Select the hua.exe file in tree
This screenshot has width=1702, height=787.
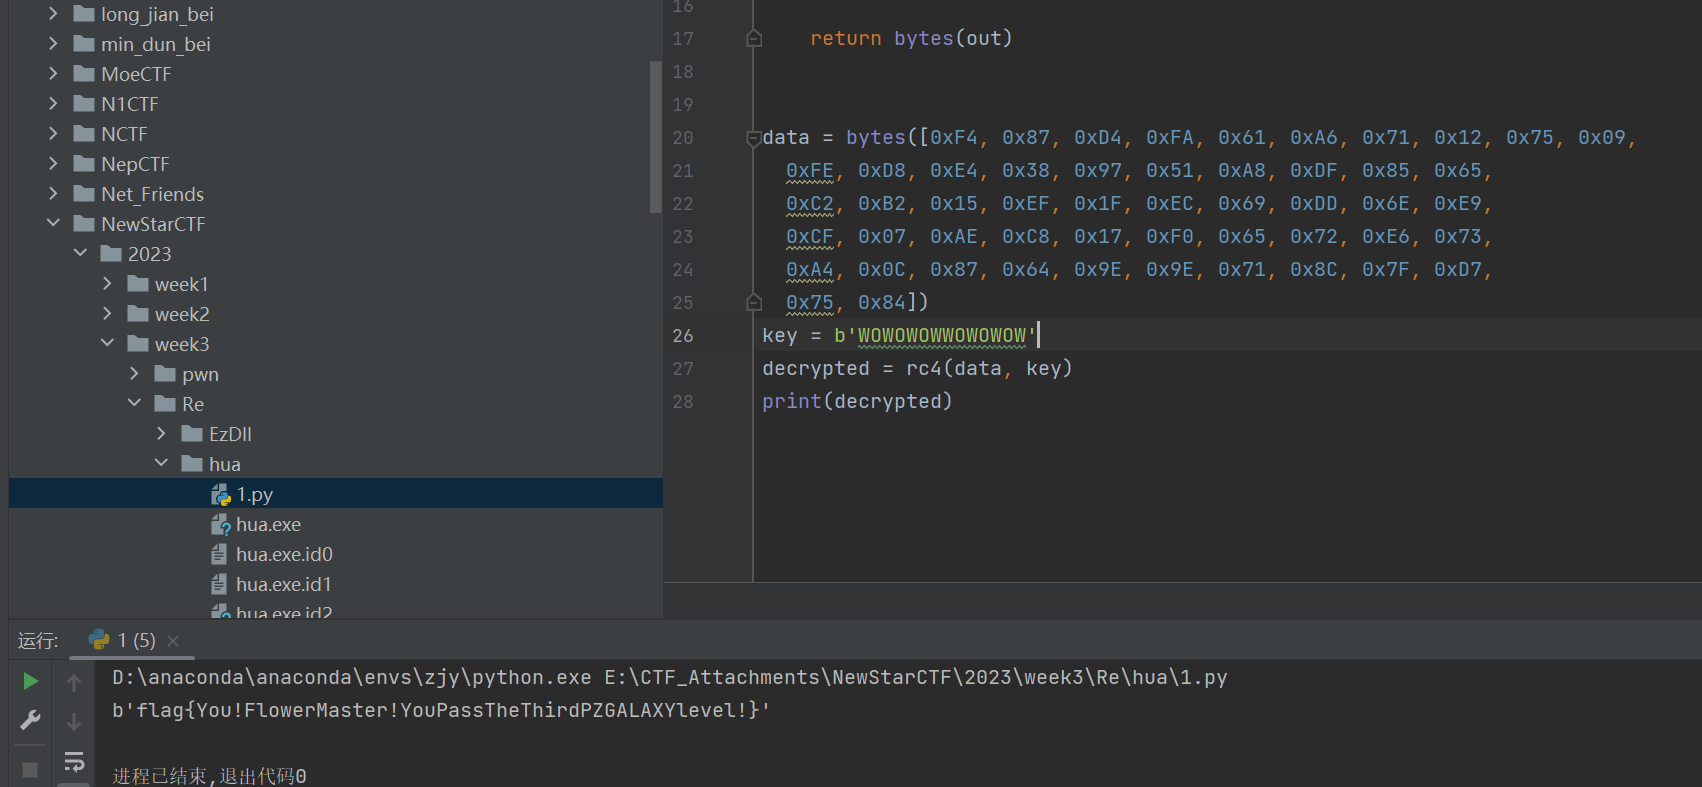click(x=268, y=524)
